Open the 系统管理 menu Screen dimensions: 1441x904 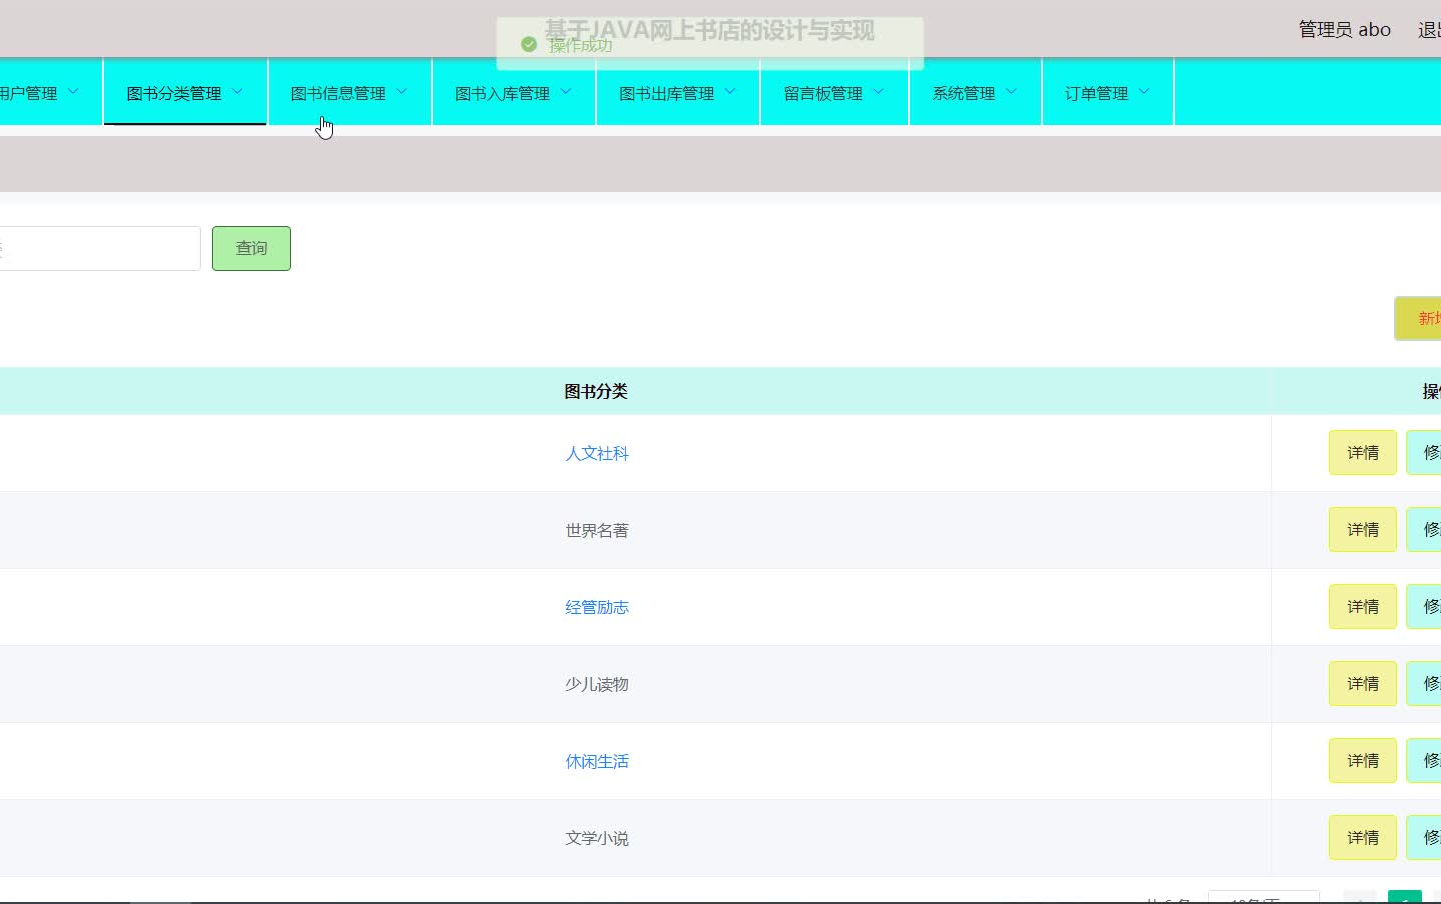[975, 92]
